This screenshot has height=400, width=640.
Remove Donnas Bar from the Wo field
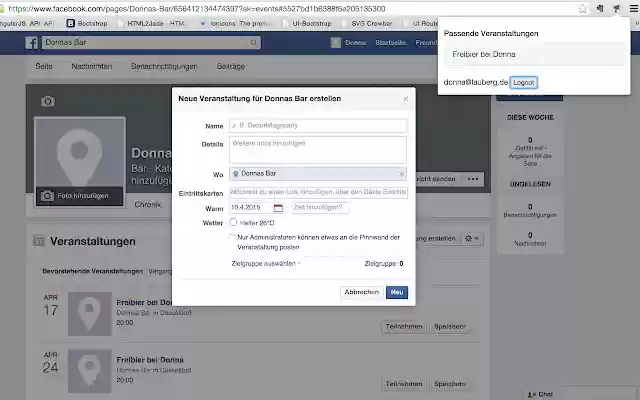coord(401,174)
